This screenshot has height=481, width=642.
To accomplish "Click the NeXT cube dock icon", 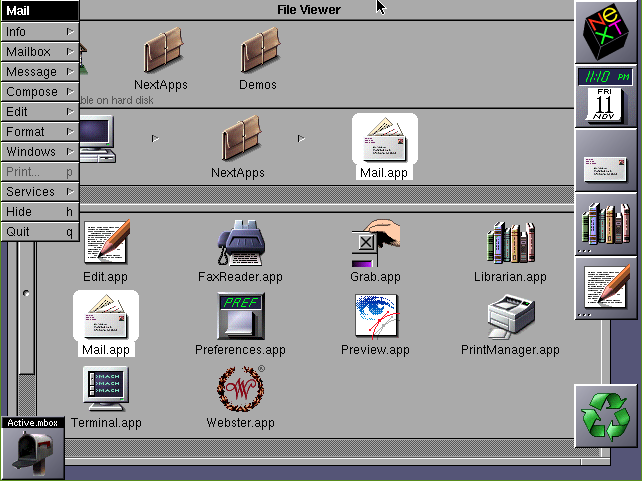I will [x=606, y=32].
